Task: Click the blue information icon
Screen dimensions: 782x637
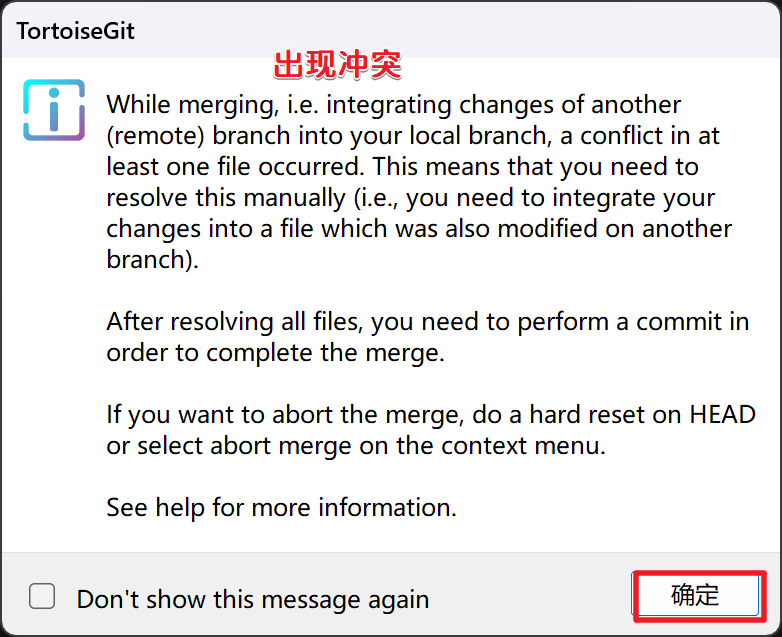Action: point(54,109)
